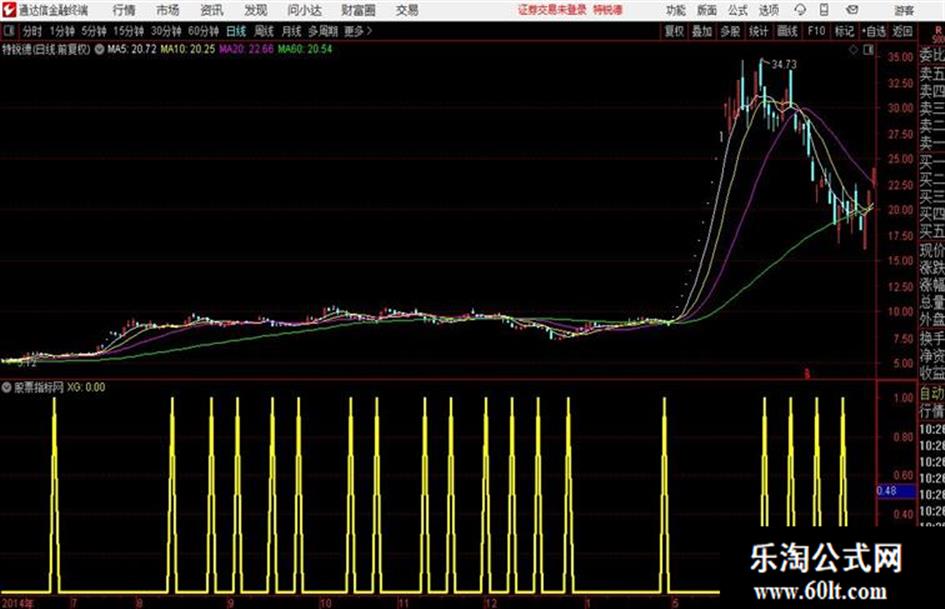Click the 游客 user label
945x609 pixels.
coord(904,10)
